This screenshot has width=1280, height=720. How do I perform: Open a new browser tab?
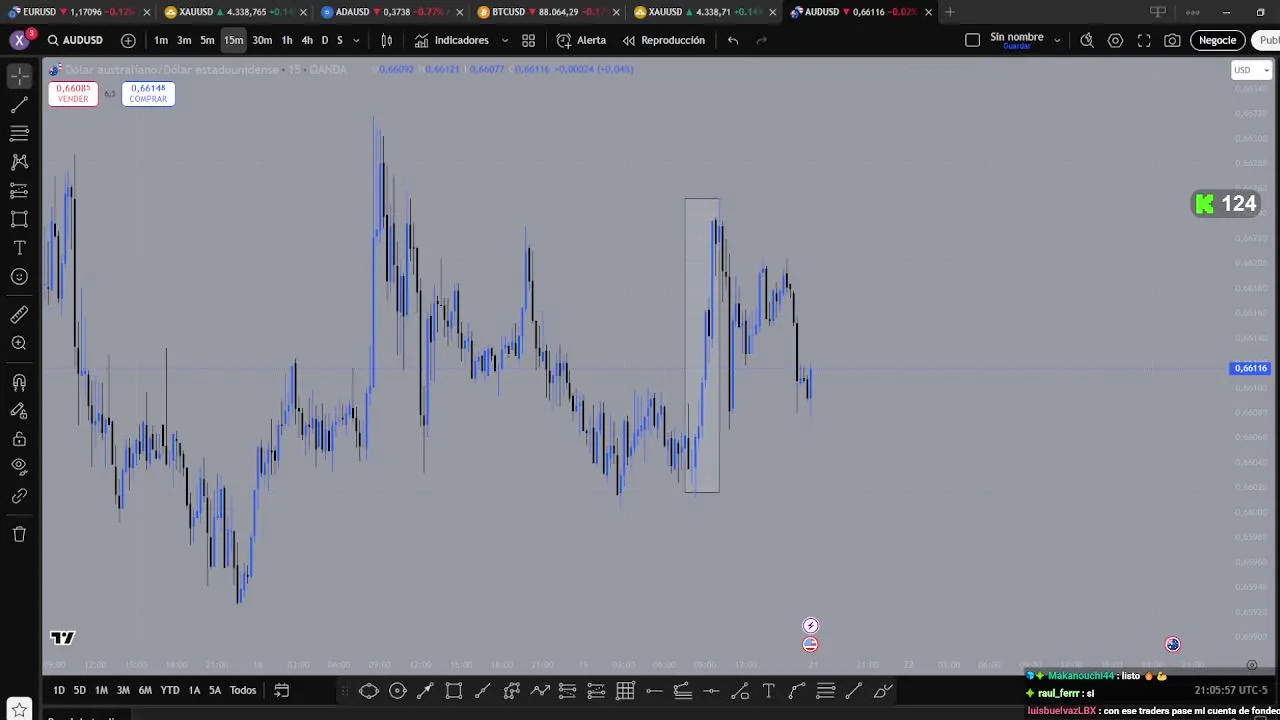click(x=950, y=12)
